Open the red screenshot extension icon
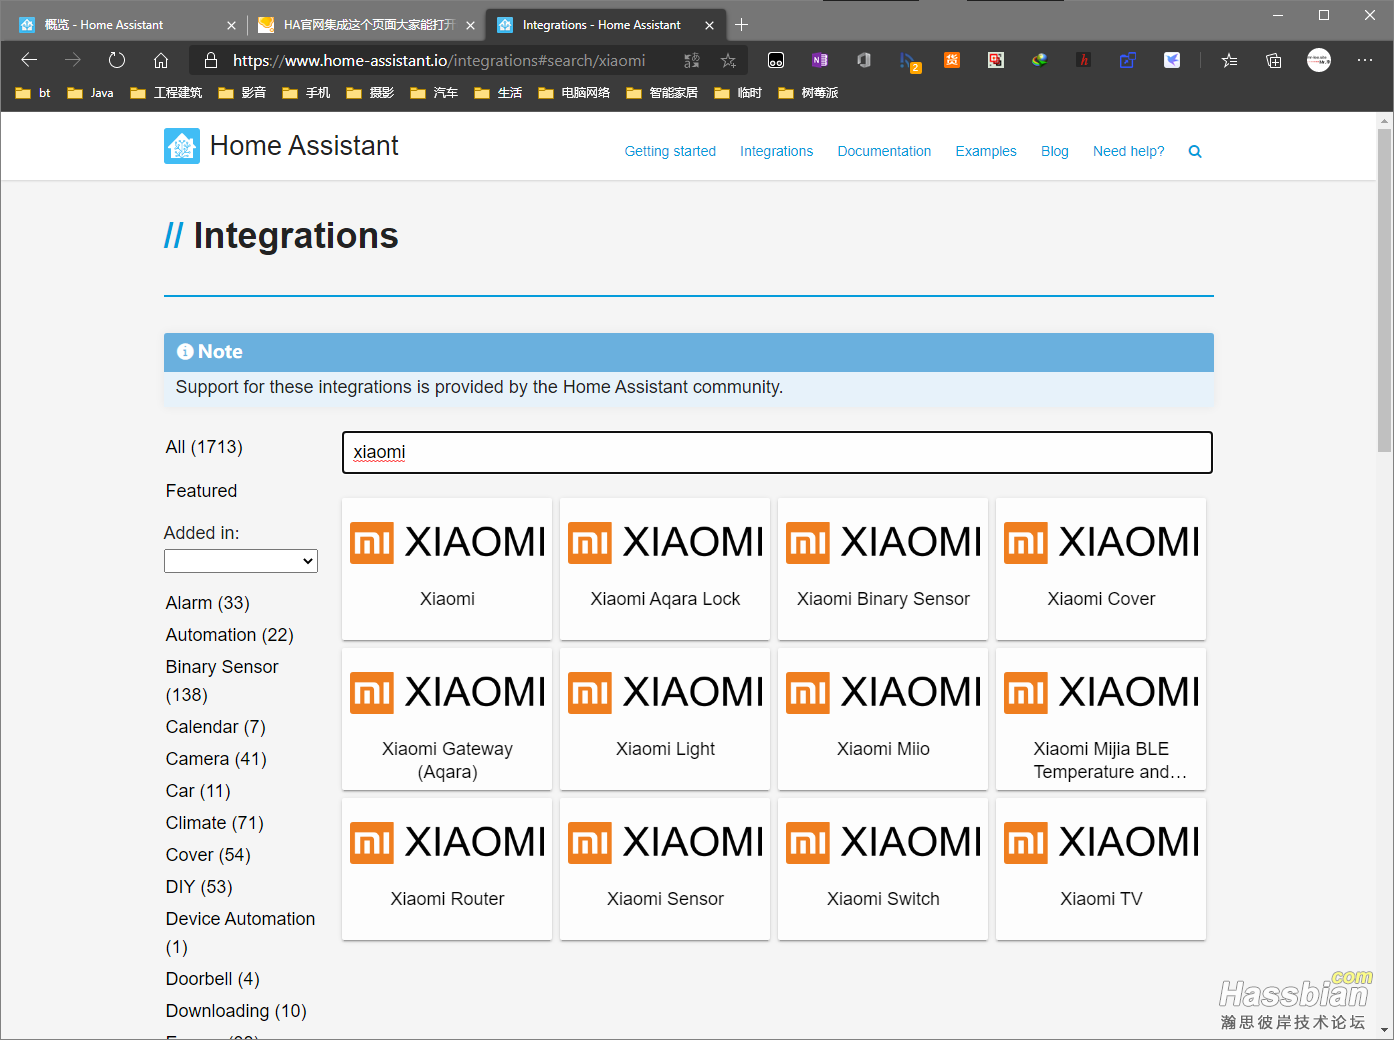 point(996,60)
